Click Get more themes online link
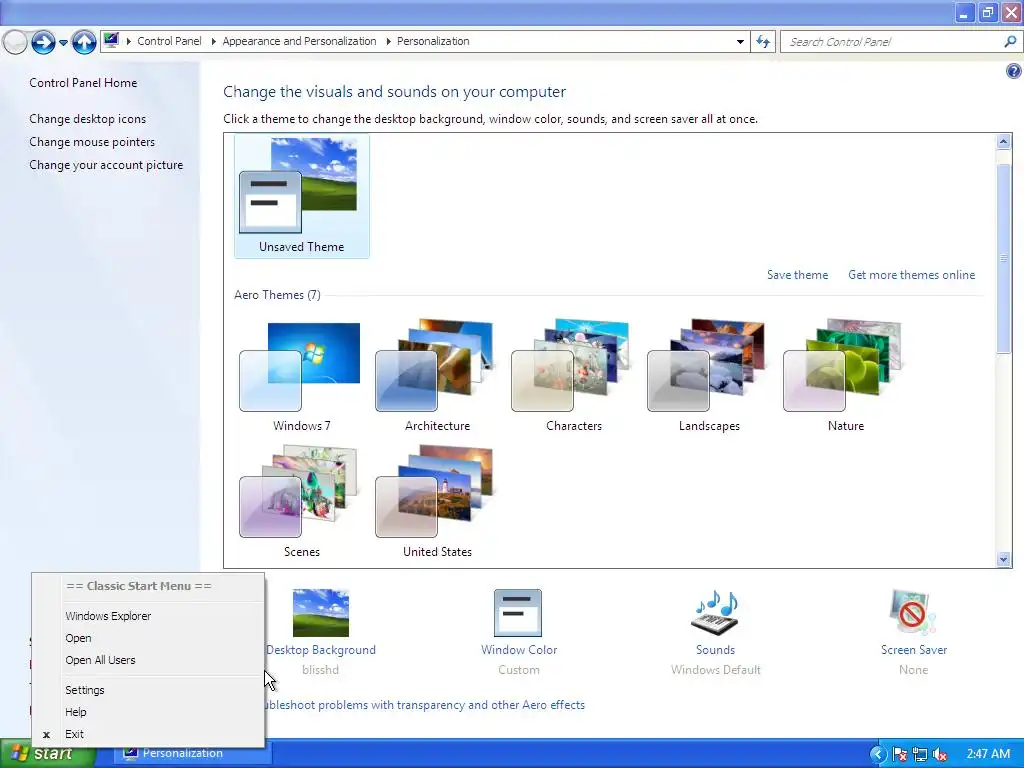Screen dimensions: 1024x768 (911, 275)
